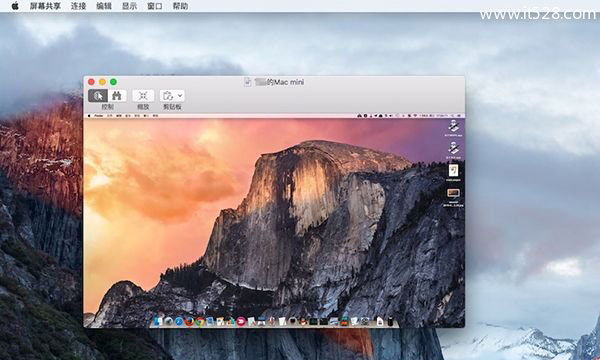
Task: Close the Mac mini screen sharing window
Action: pyautogui.click(x=91, y=82)
